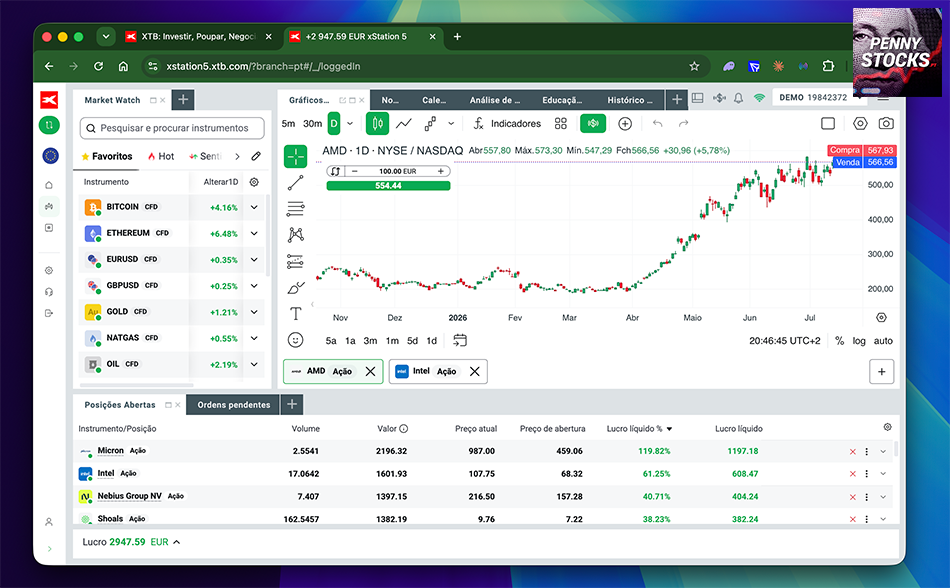
Task: Click the Venda price button
Action: (x=864, y=162)
